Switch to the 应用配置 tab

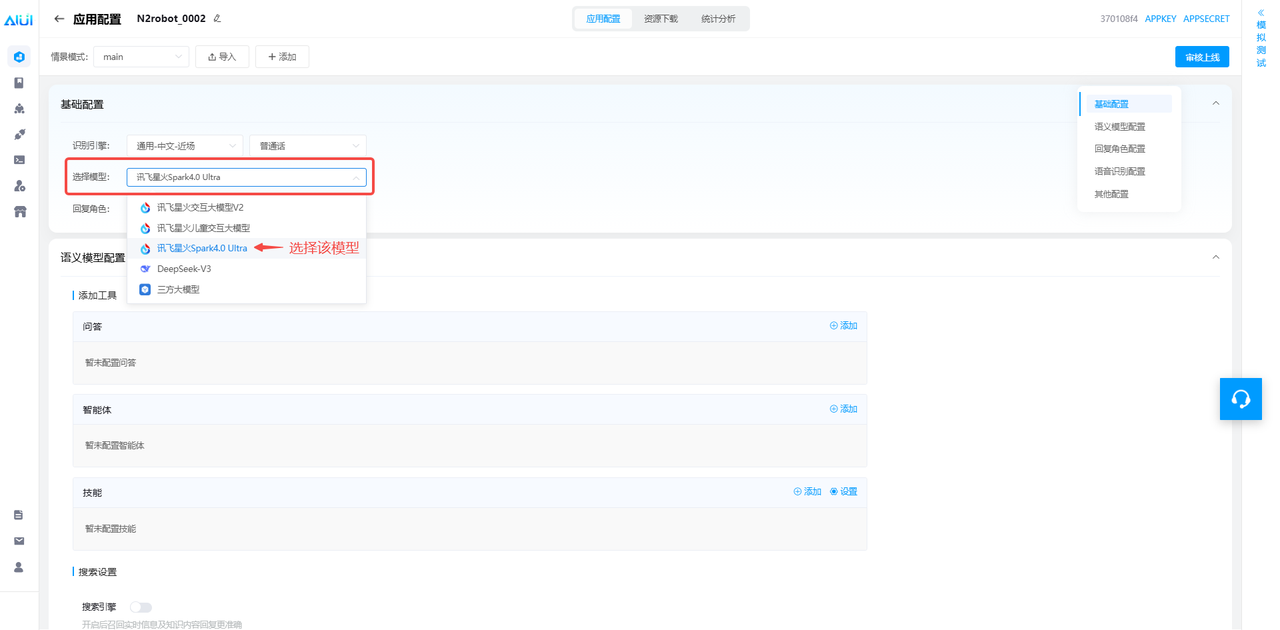coord(603,19)
